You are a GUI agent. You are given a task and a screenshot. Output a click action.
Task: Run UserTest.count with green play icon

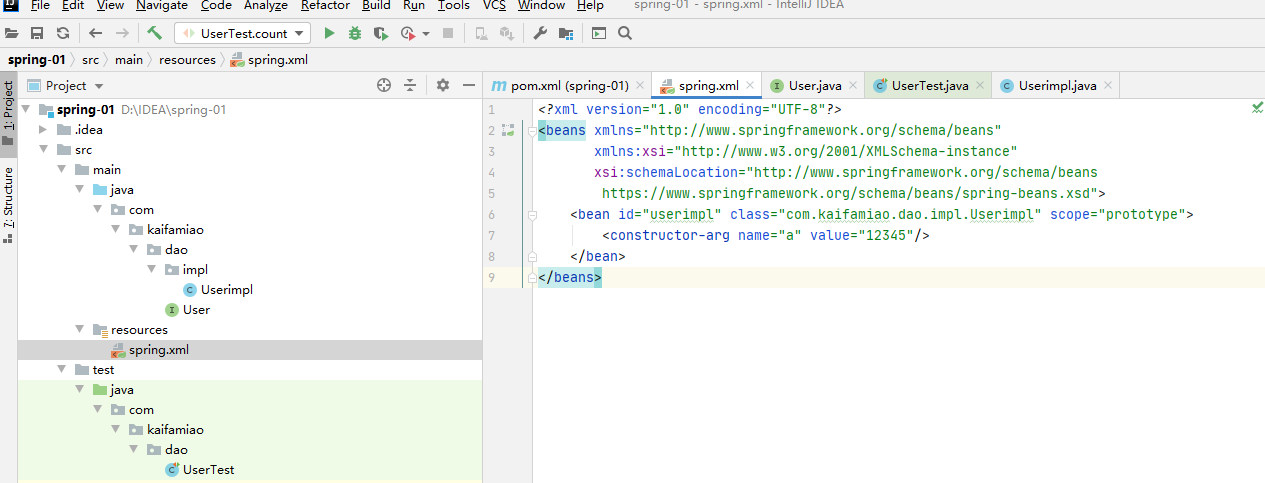pos(329,33)
